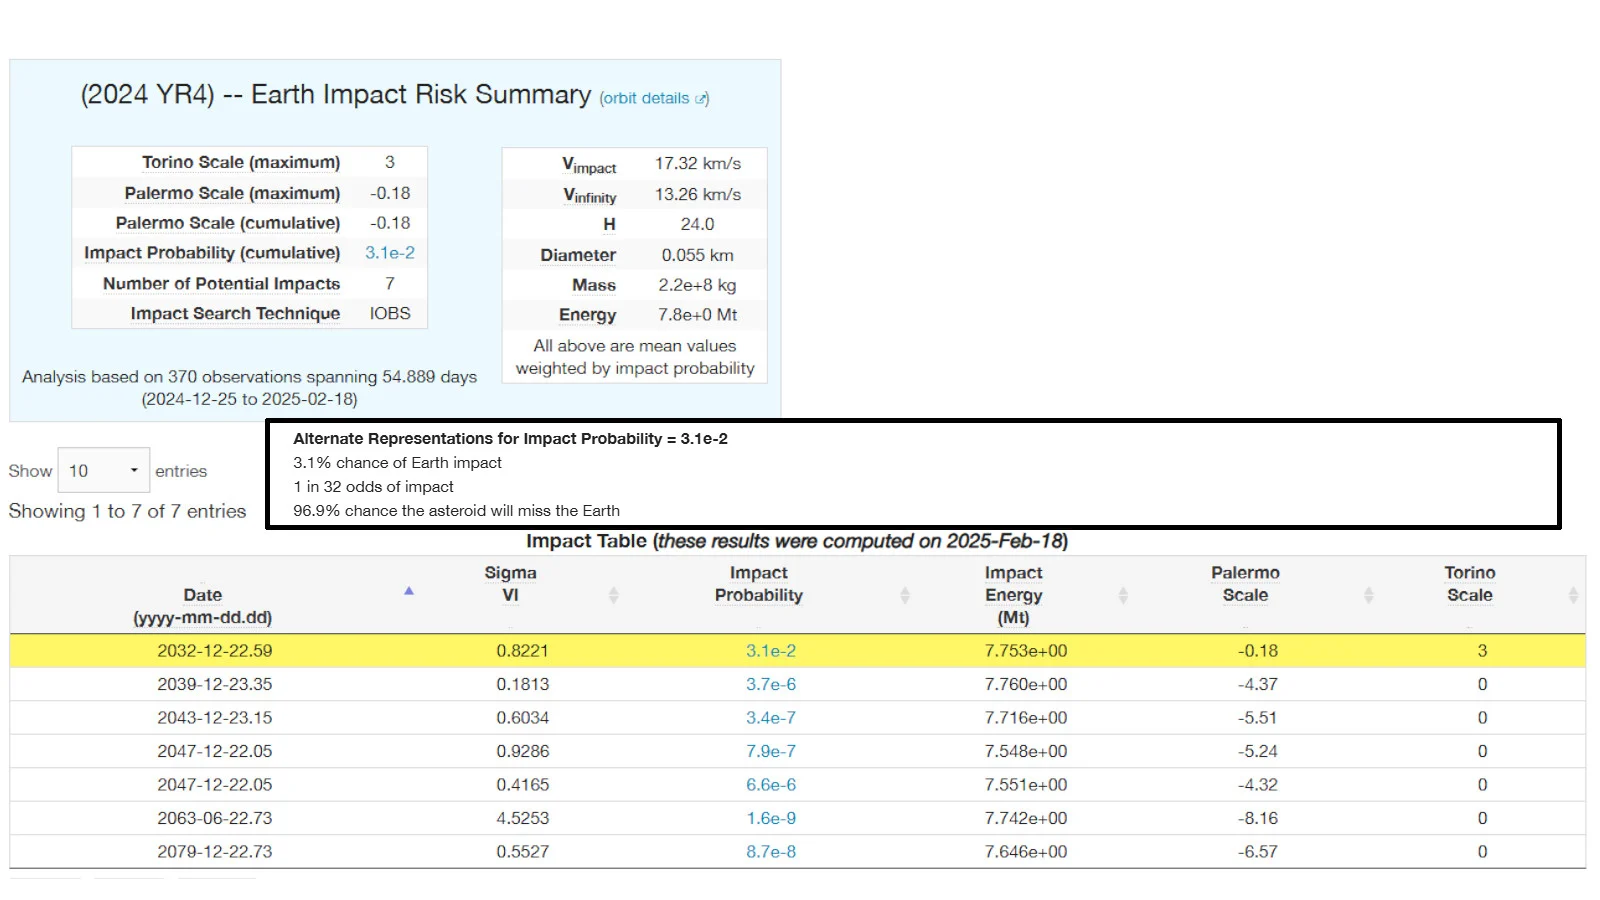Click the Palermo Scale (cumulative) label
The height and width of the screenshot is (900, 1600).
(x=228, y=223)
